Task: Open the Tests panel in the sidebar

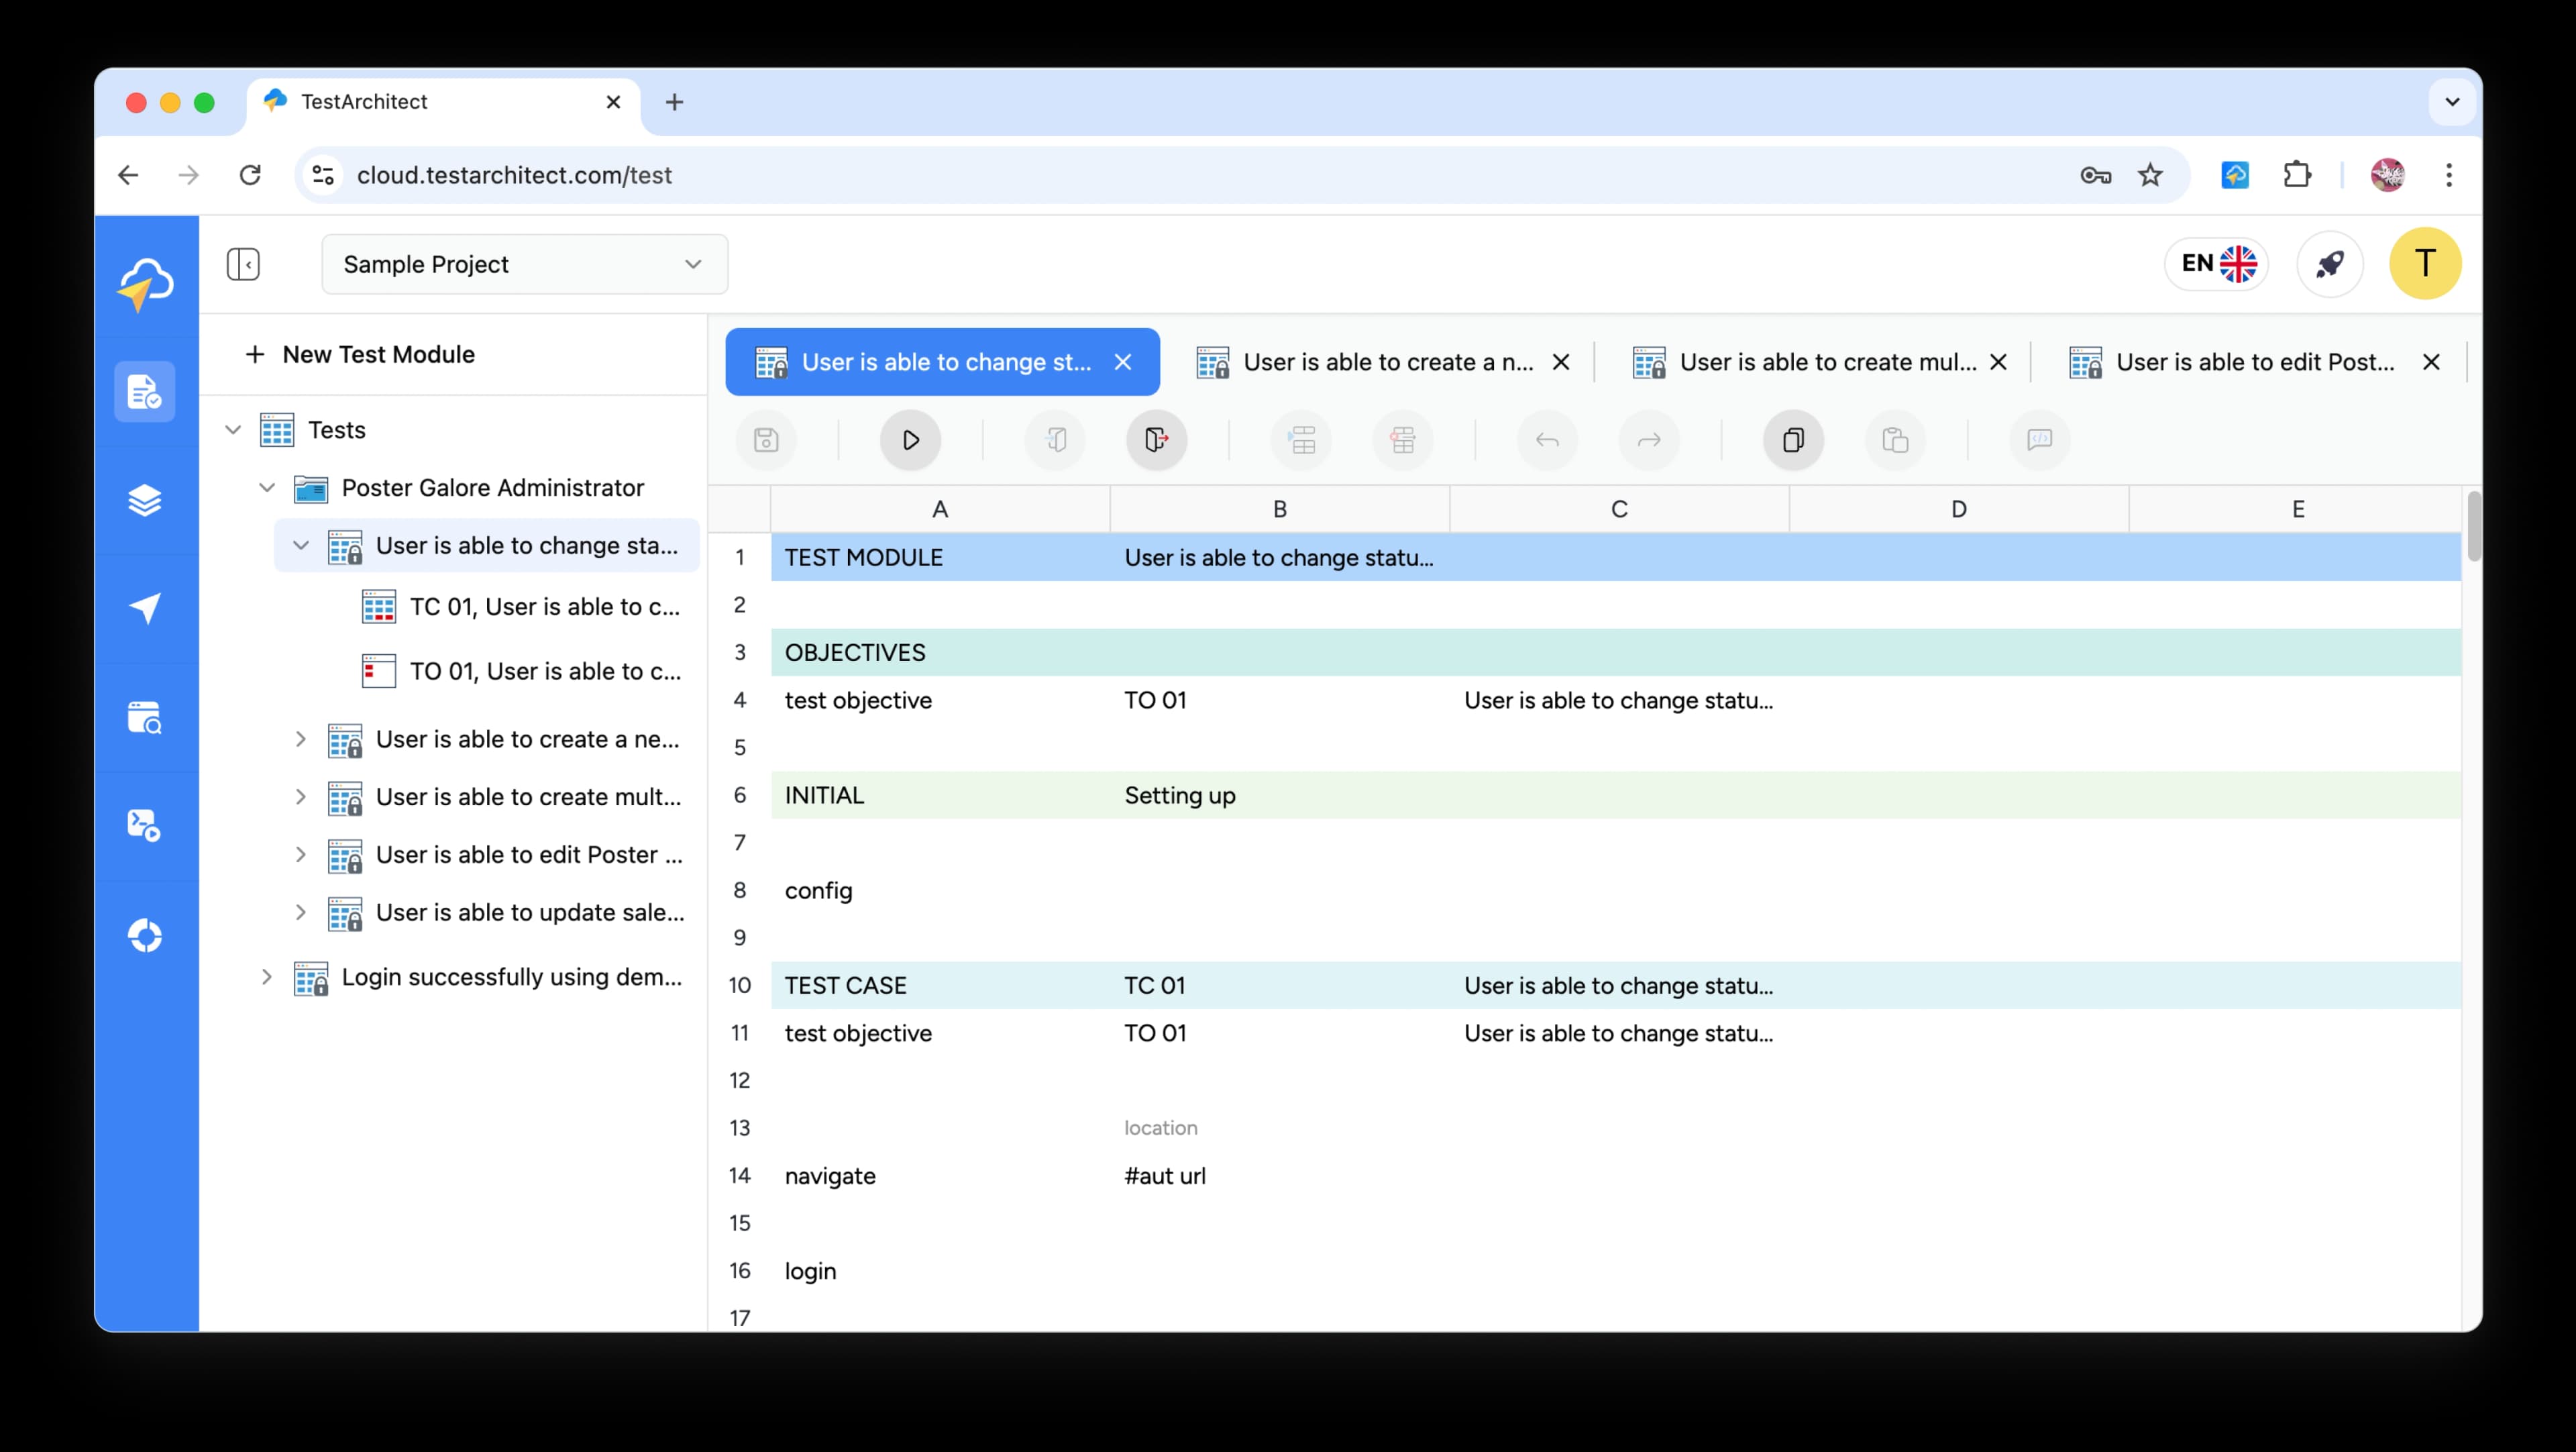Action: 145,392
